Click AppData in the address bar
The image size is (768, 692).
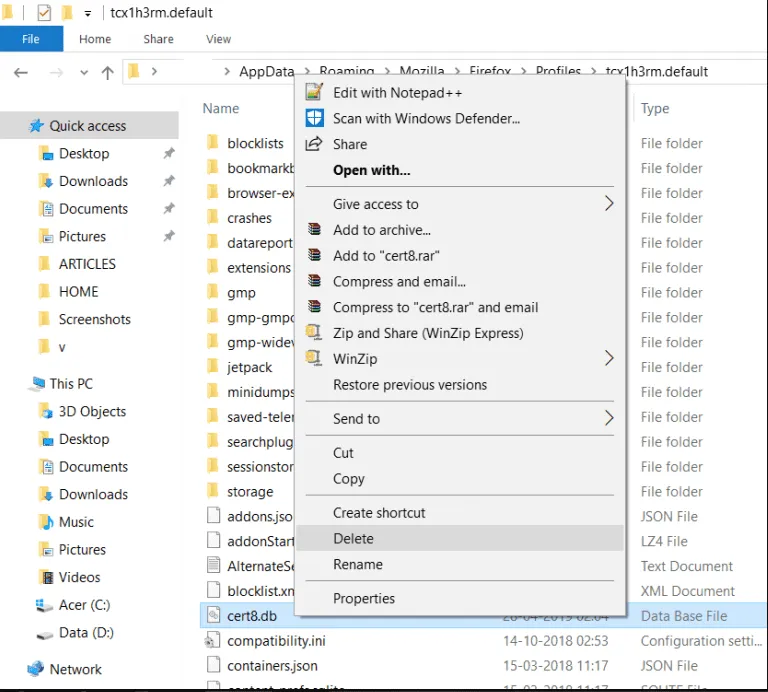tap(266, 72)
